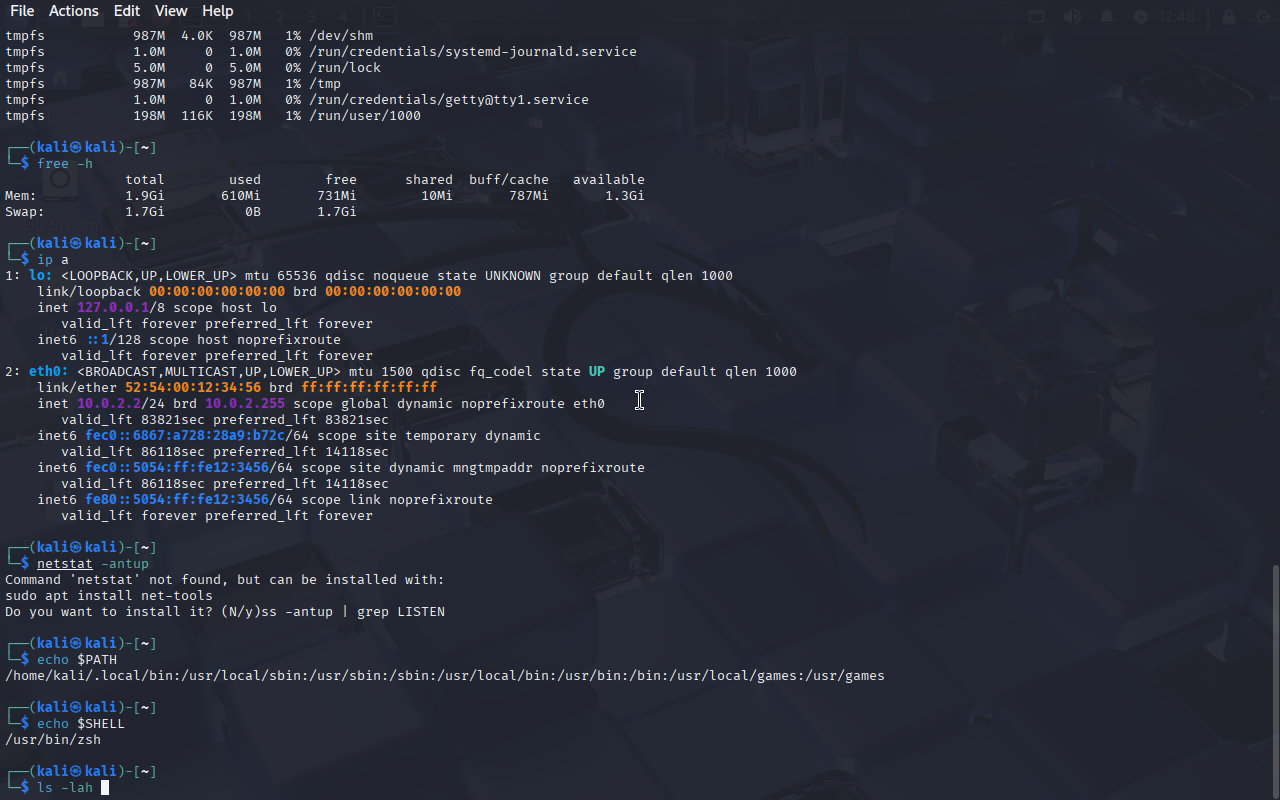Click the 'eth0:' interface name
The width and height of the screenshot is (1280, 800).
coord(49,372)
